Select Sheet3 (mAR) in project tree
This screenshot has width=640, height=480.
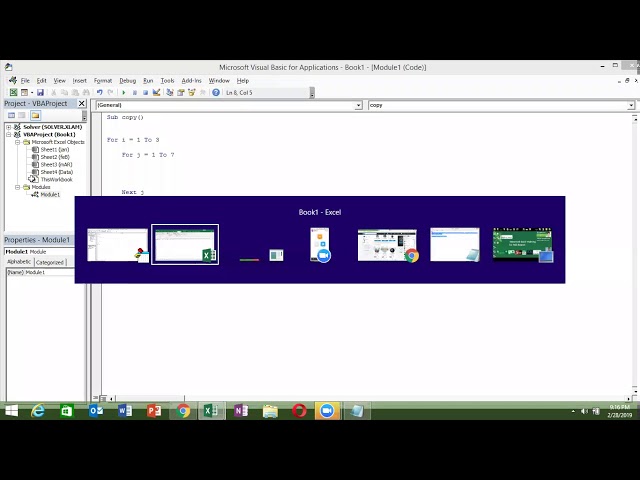point(56,164)
